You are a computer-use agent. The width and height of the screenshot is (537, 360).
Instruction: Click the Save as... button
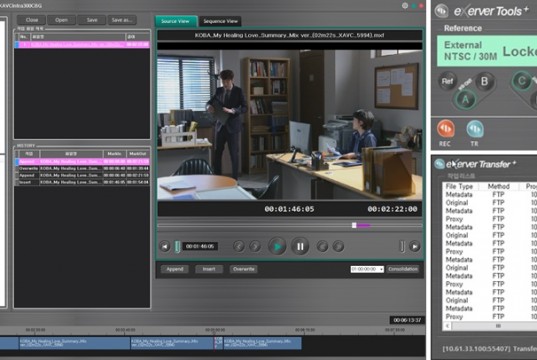[122, 20]
